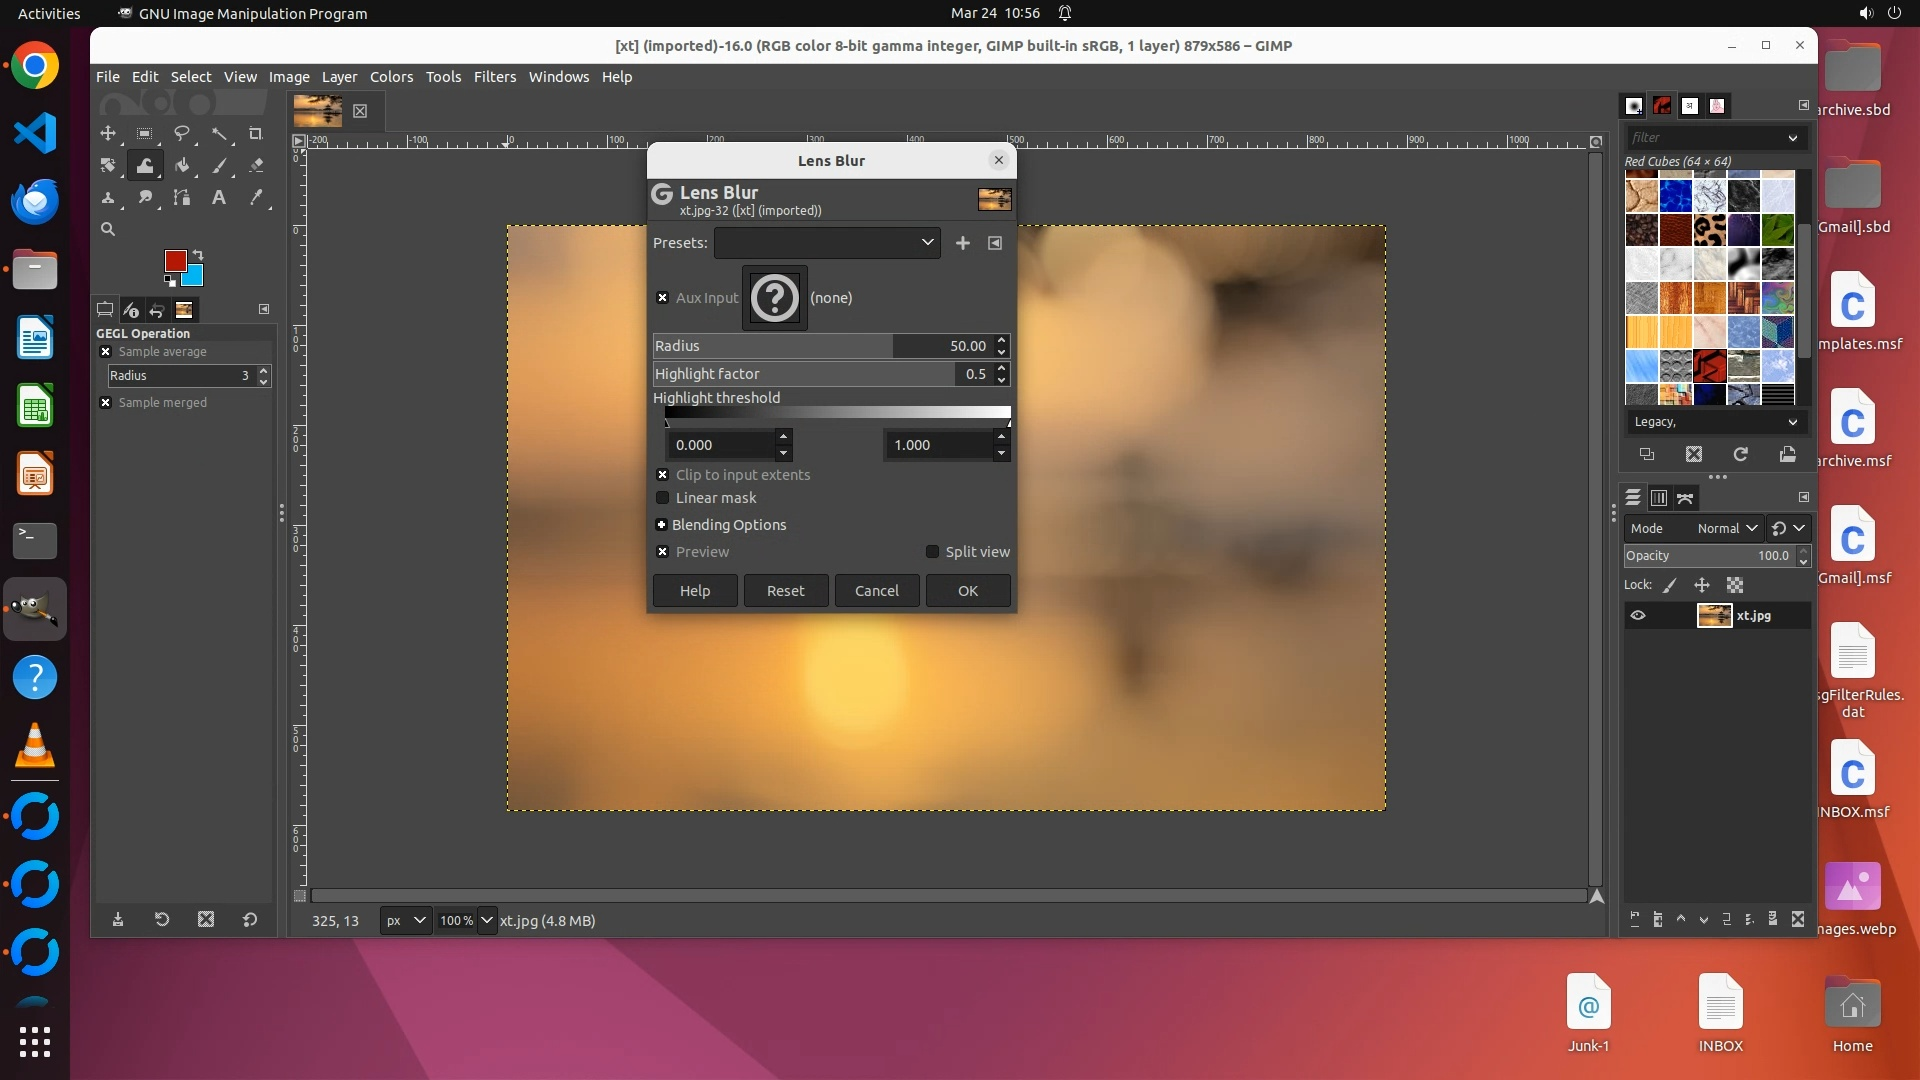Image resolution: width=1920 pixels, height=1080 pixels.
Task: Select the Text tool
Action: click(x=218, y=198)
